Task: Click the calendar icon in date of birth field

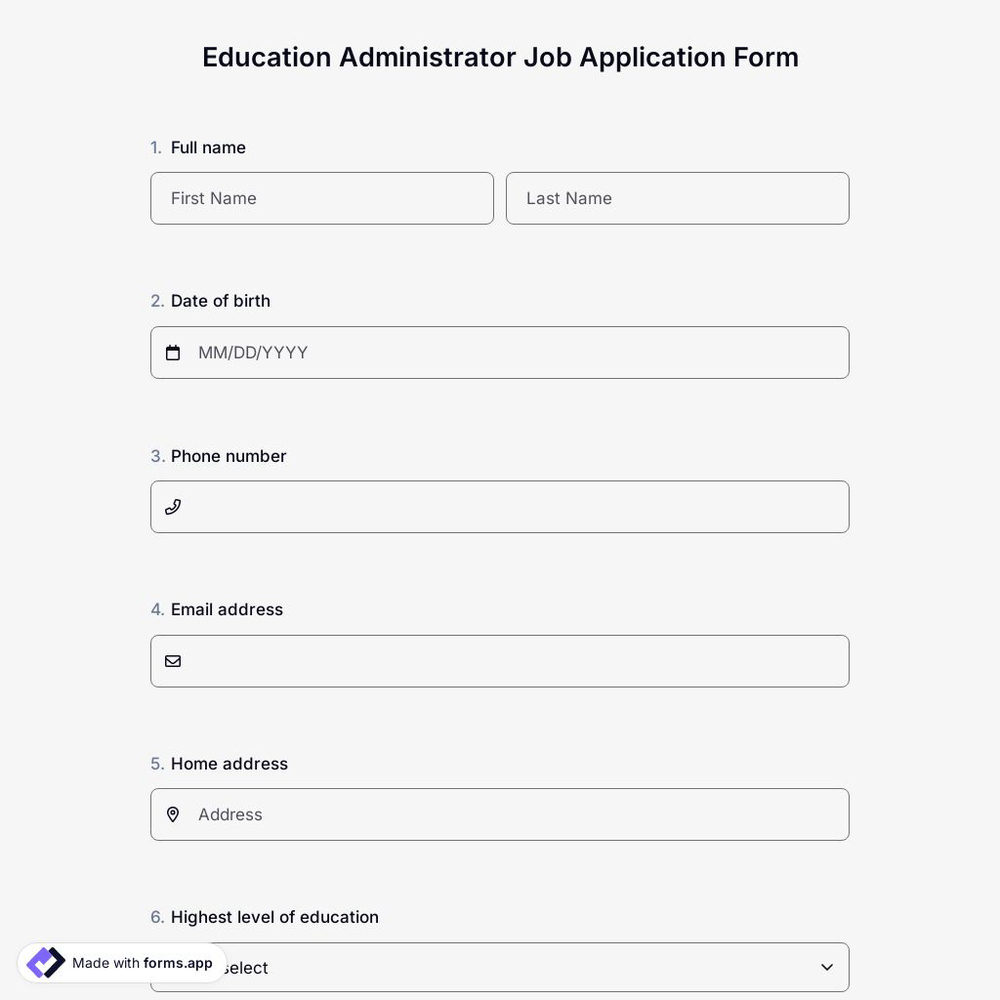Action: [172, 352]
